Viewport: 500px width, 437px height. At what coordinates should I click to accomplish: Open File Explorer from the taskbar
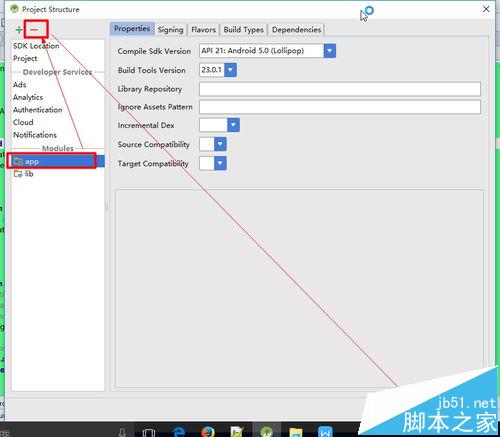click(x=295, y=432)
